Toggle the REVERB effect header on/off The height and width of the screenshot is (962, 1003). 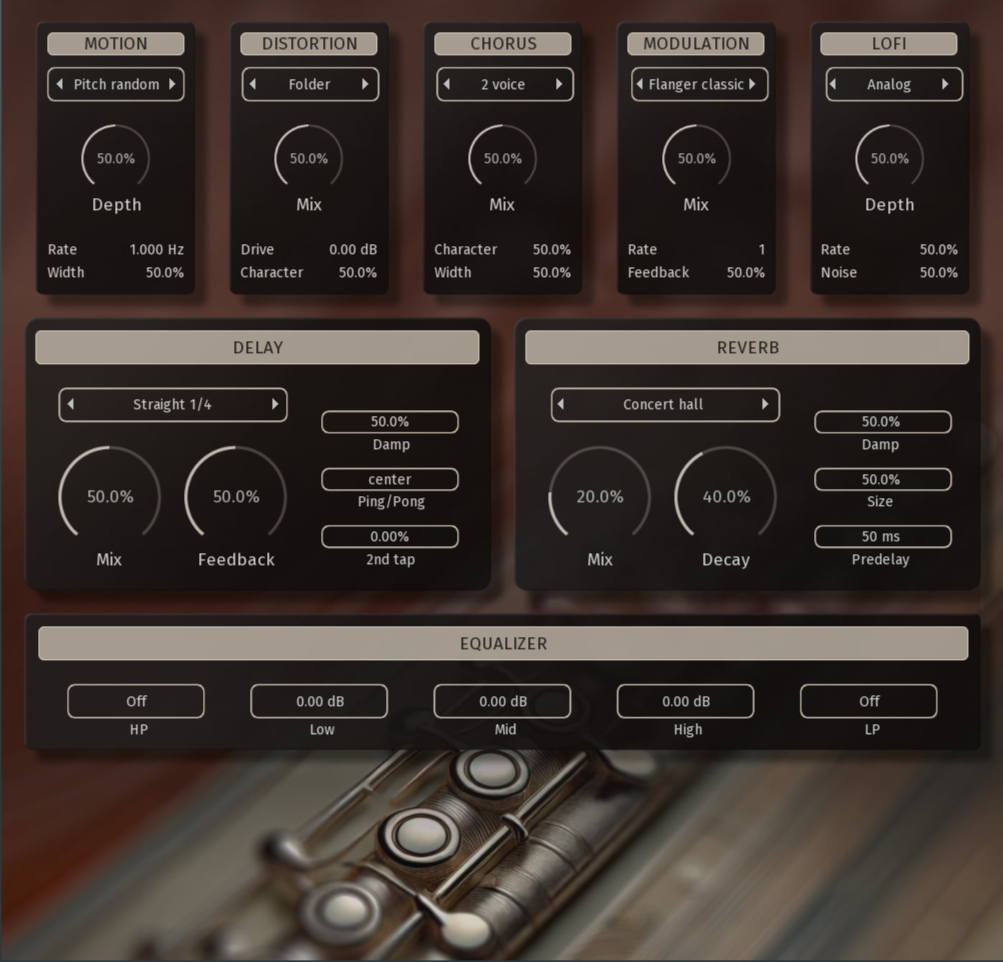747,348
